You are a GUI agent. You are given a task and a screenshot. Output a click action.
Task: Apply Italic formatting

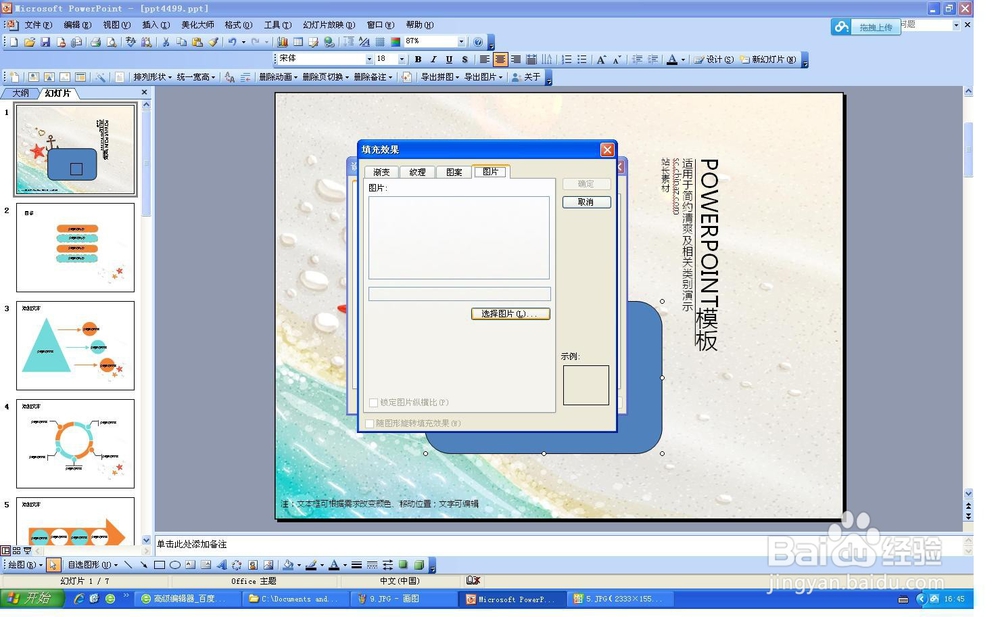[x=434, y=59]
